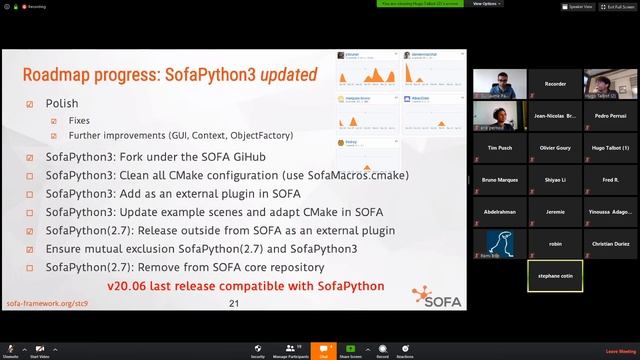The width and height of the screenshot is (640, 360).
Task: Select the Recorder participant tile
Action: point(555,84)
